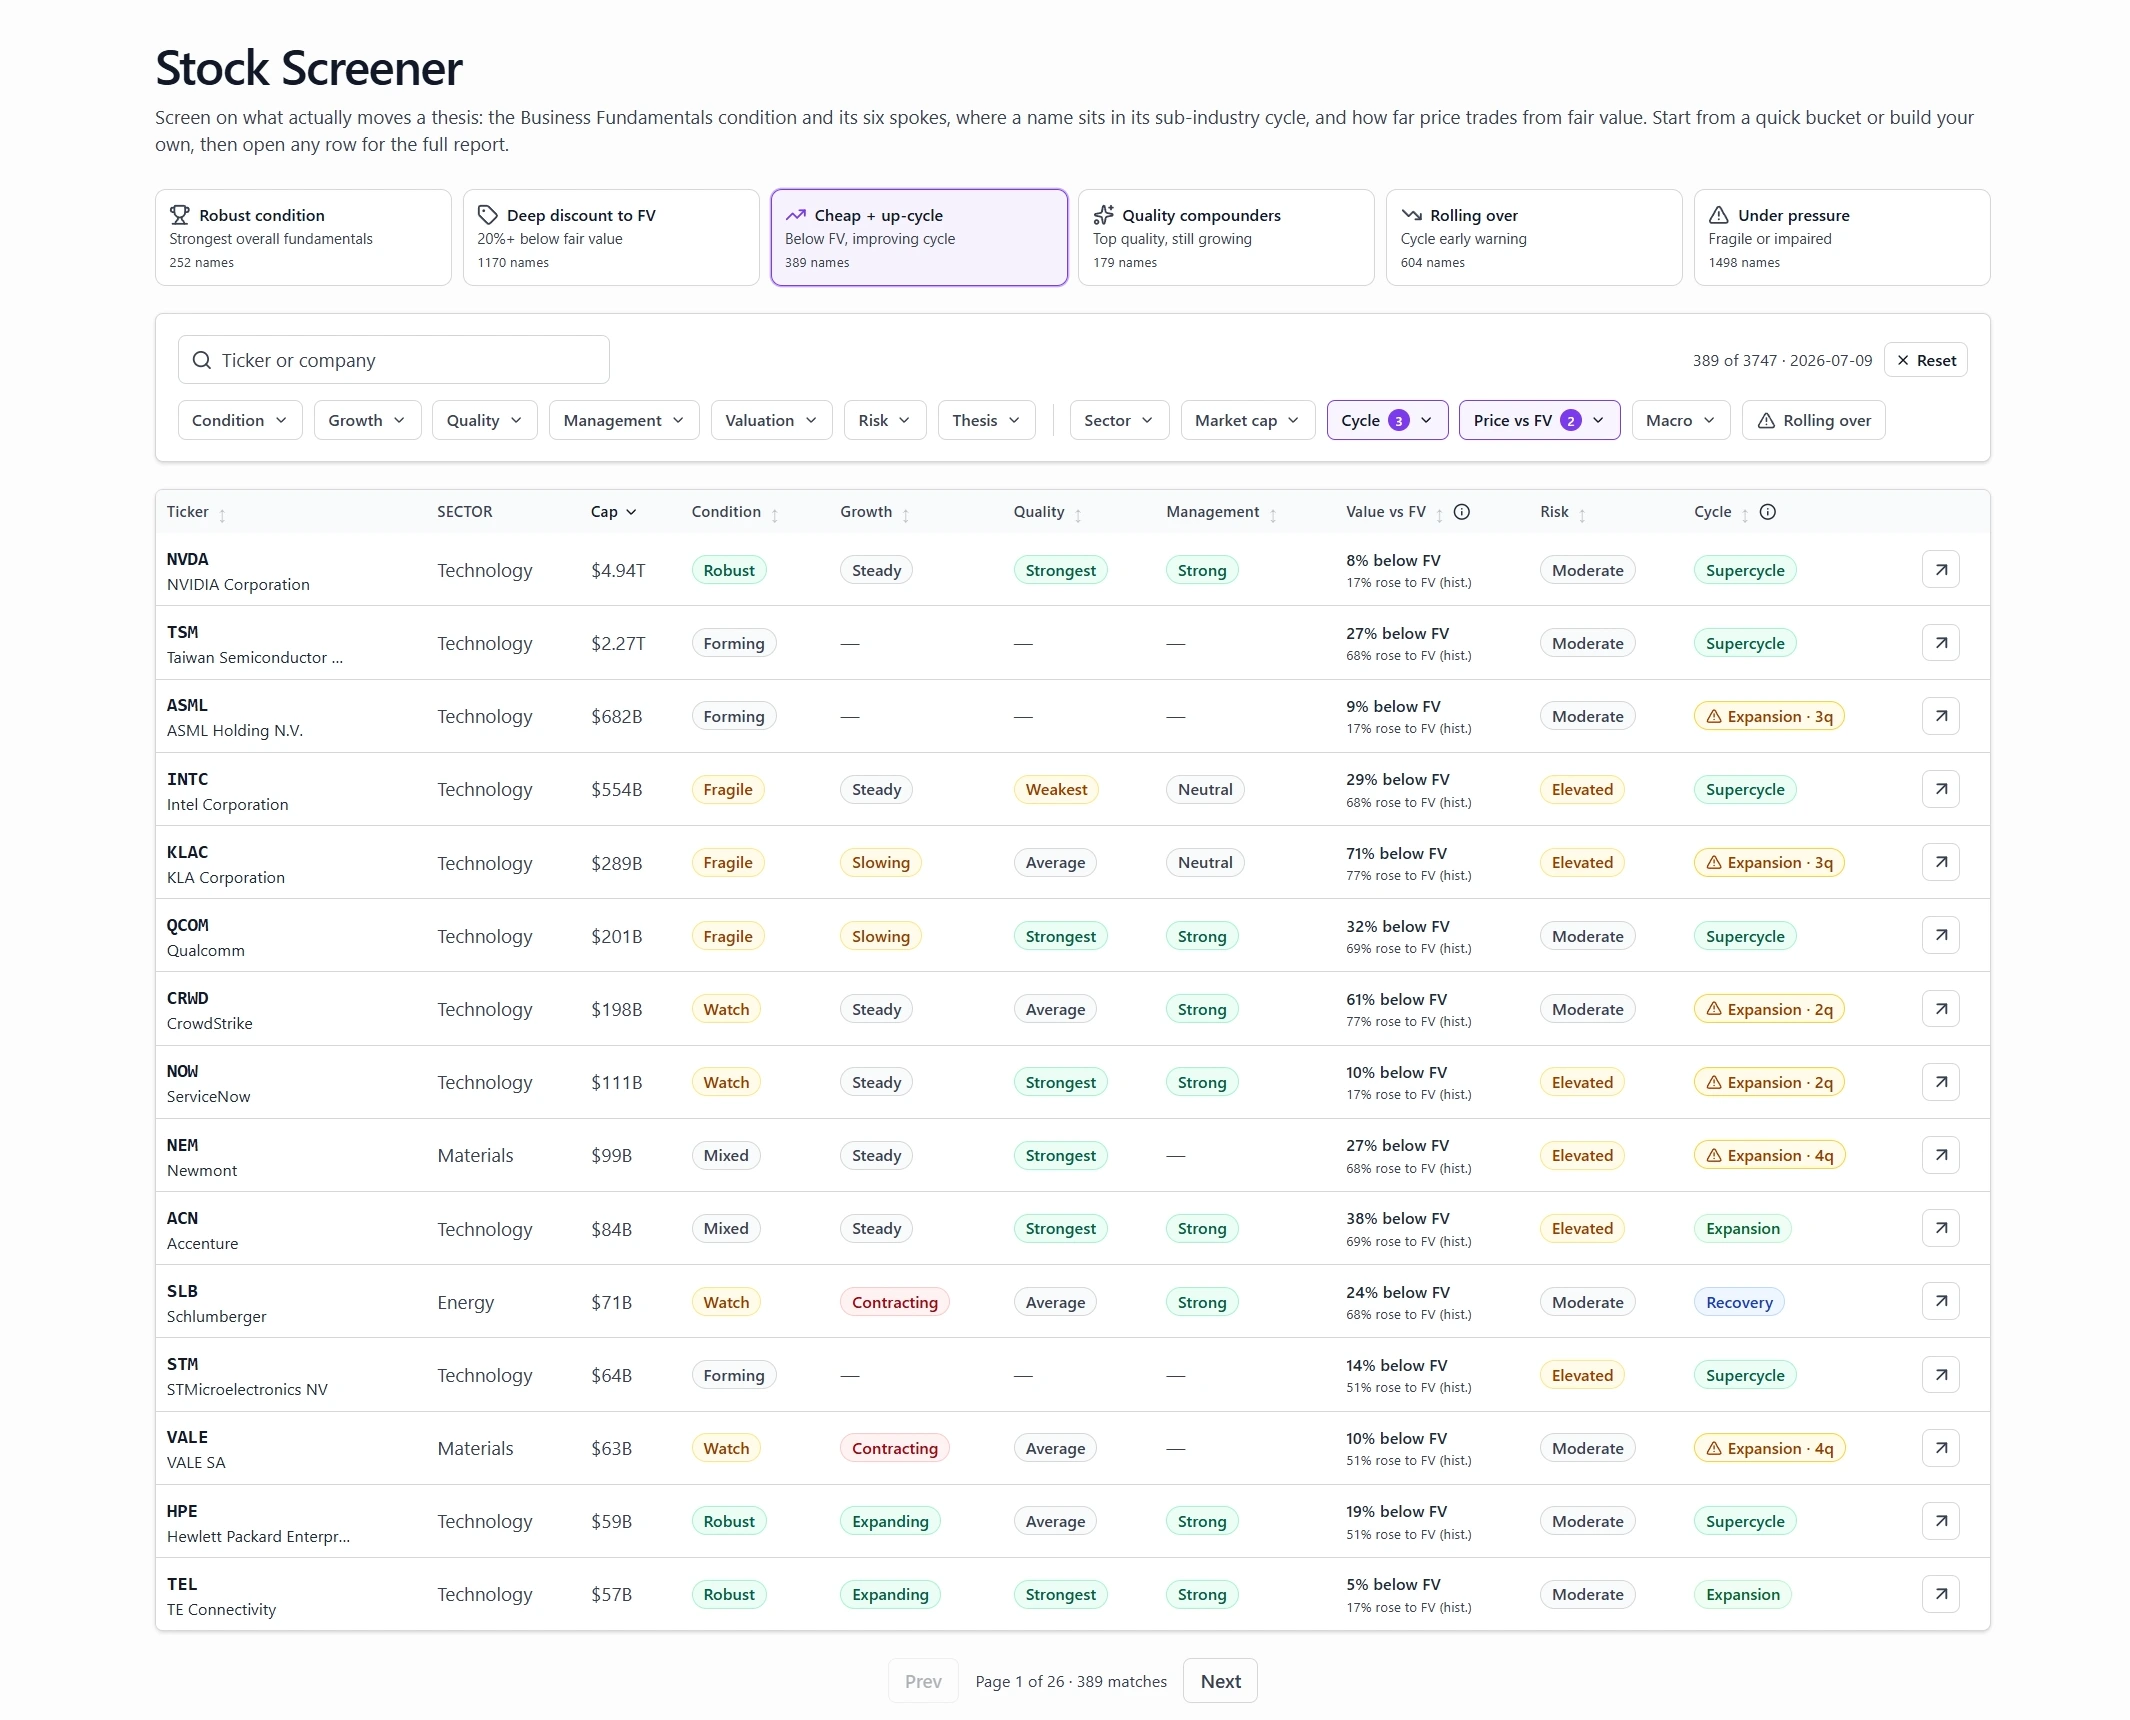Open the NVDA row report arrow
Screen dimensions: 2130x1720
[x=1940, y=570]
